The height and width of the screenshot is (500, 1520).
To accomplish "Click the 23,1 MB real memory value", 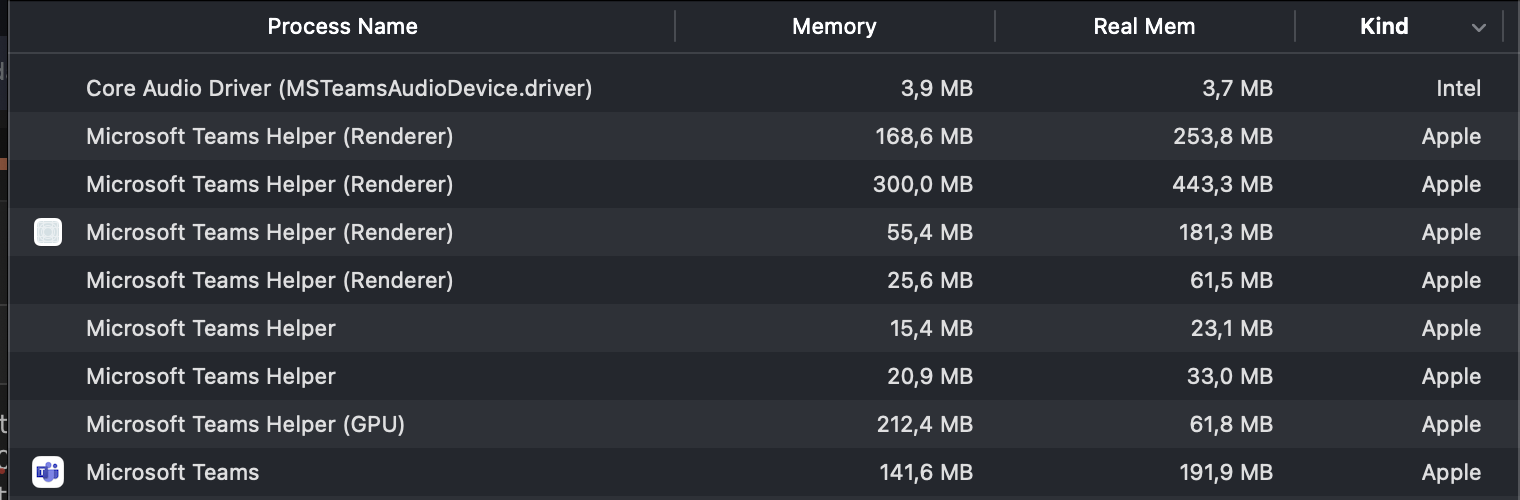I will click(1232, 328).
